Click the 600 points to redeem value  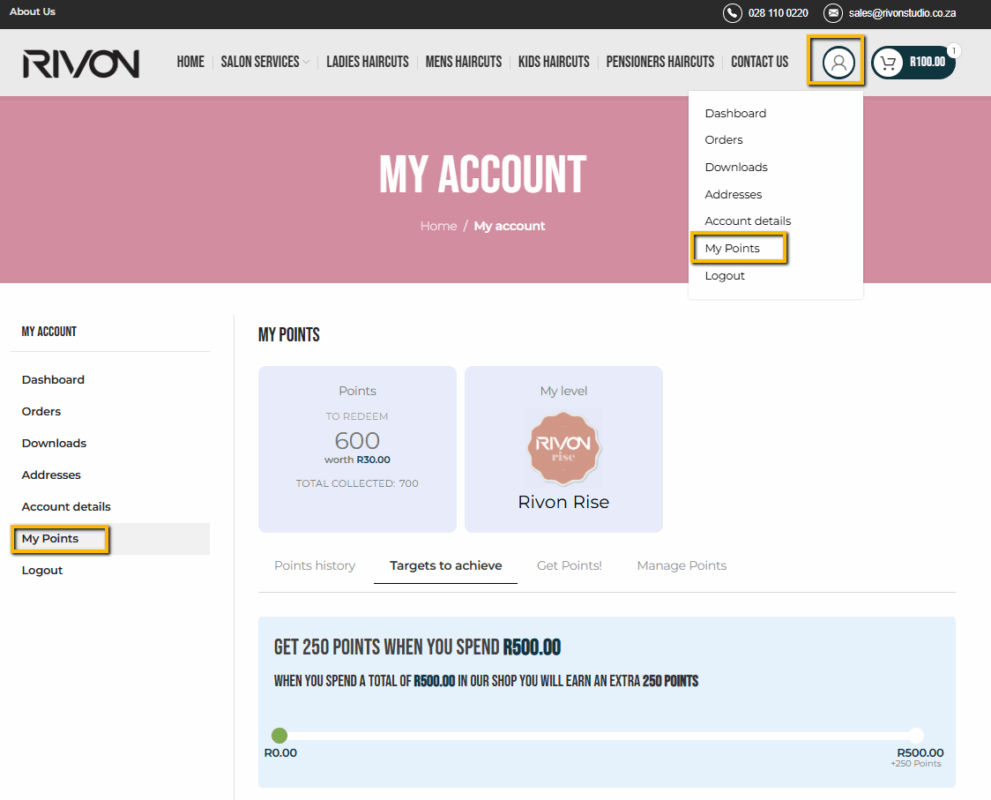click(357, 440)
